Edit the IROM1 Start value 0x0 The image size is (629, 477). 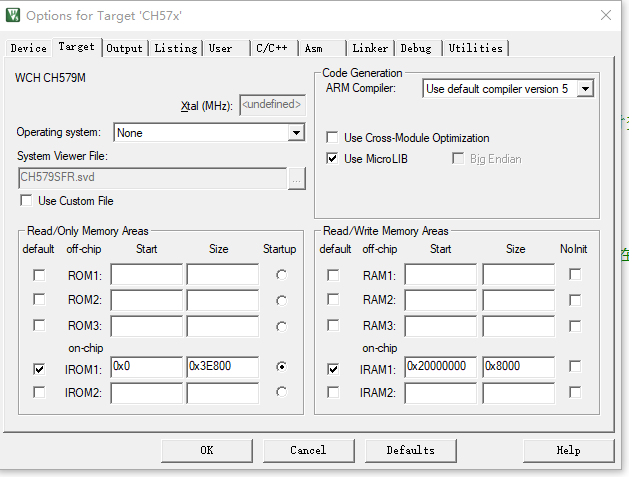click(146, 367)
